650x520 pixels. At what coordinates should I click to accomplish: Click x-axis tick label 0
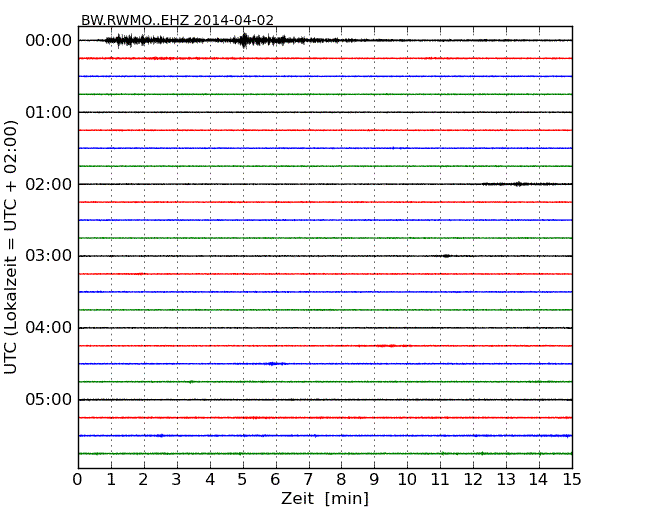click(x=78, y=480)
